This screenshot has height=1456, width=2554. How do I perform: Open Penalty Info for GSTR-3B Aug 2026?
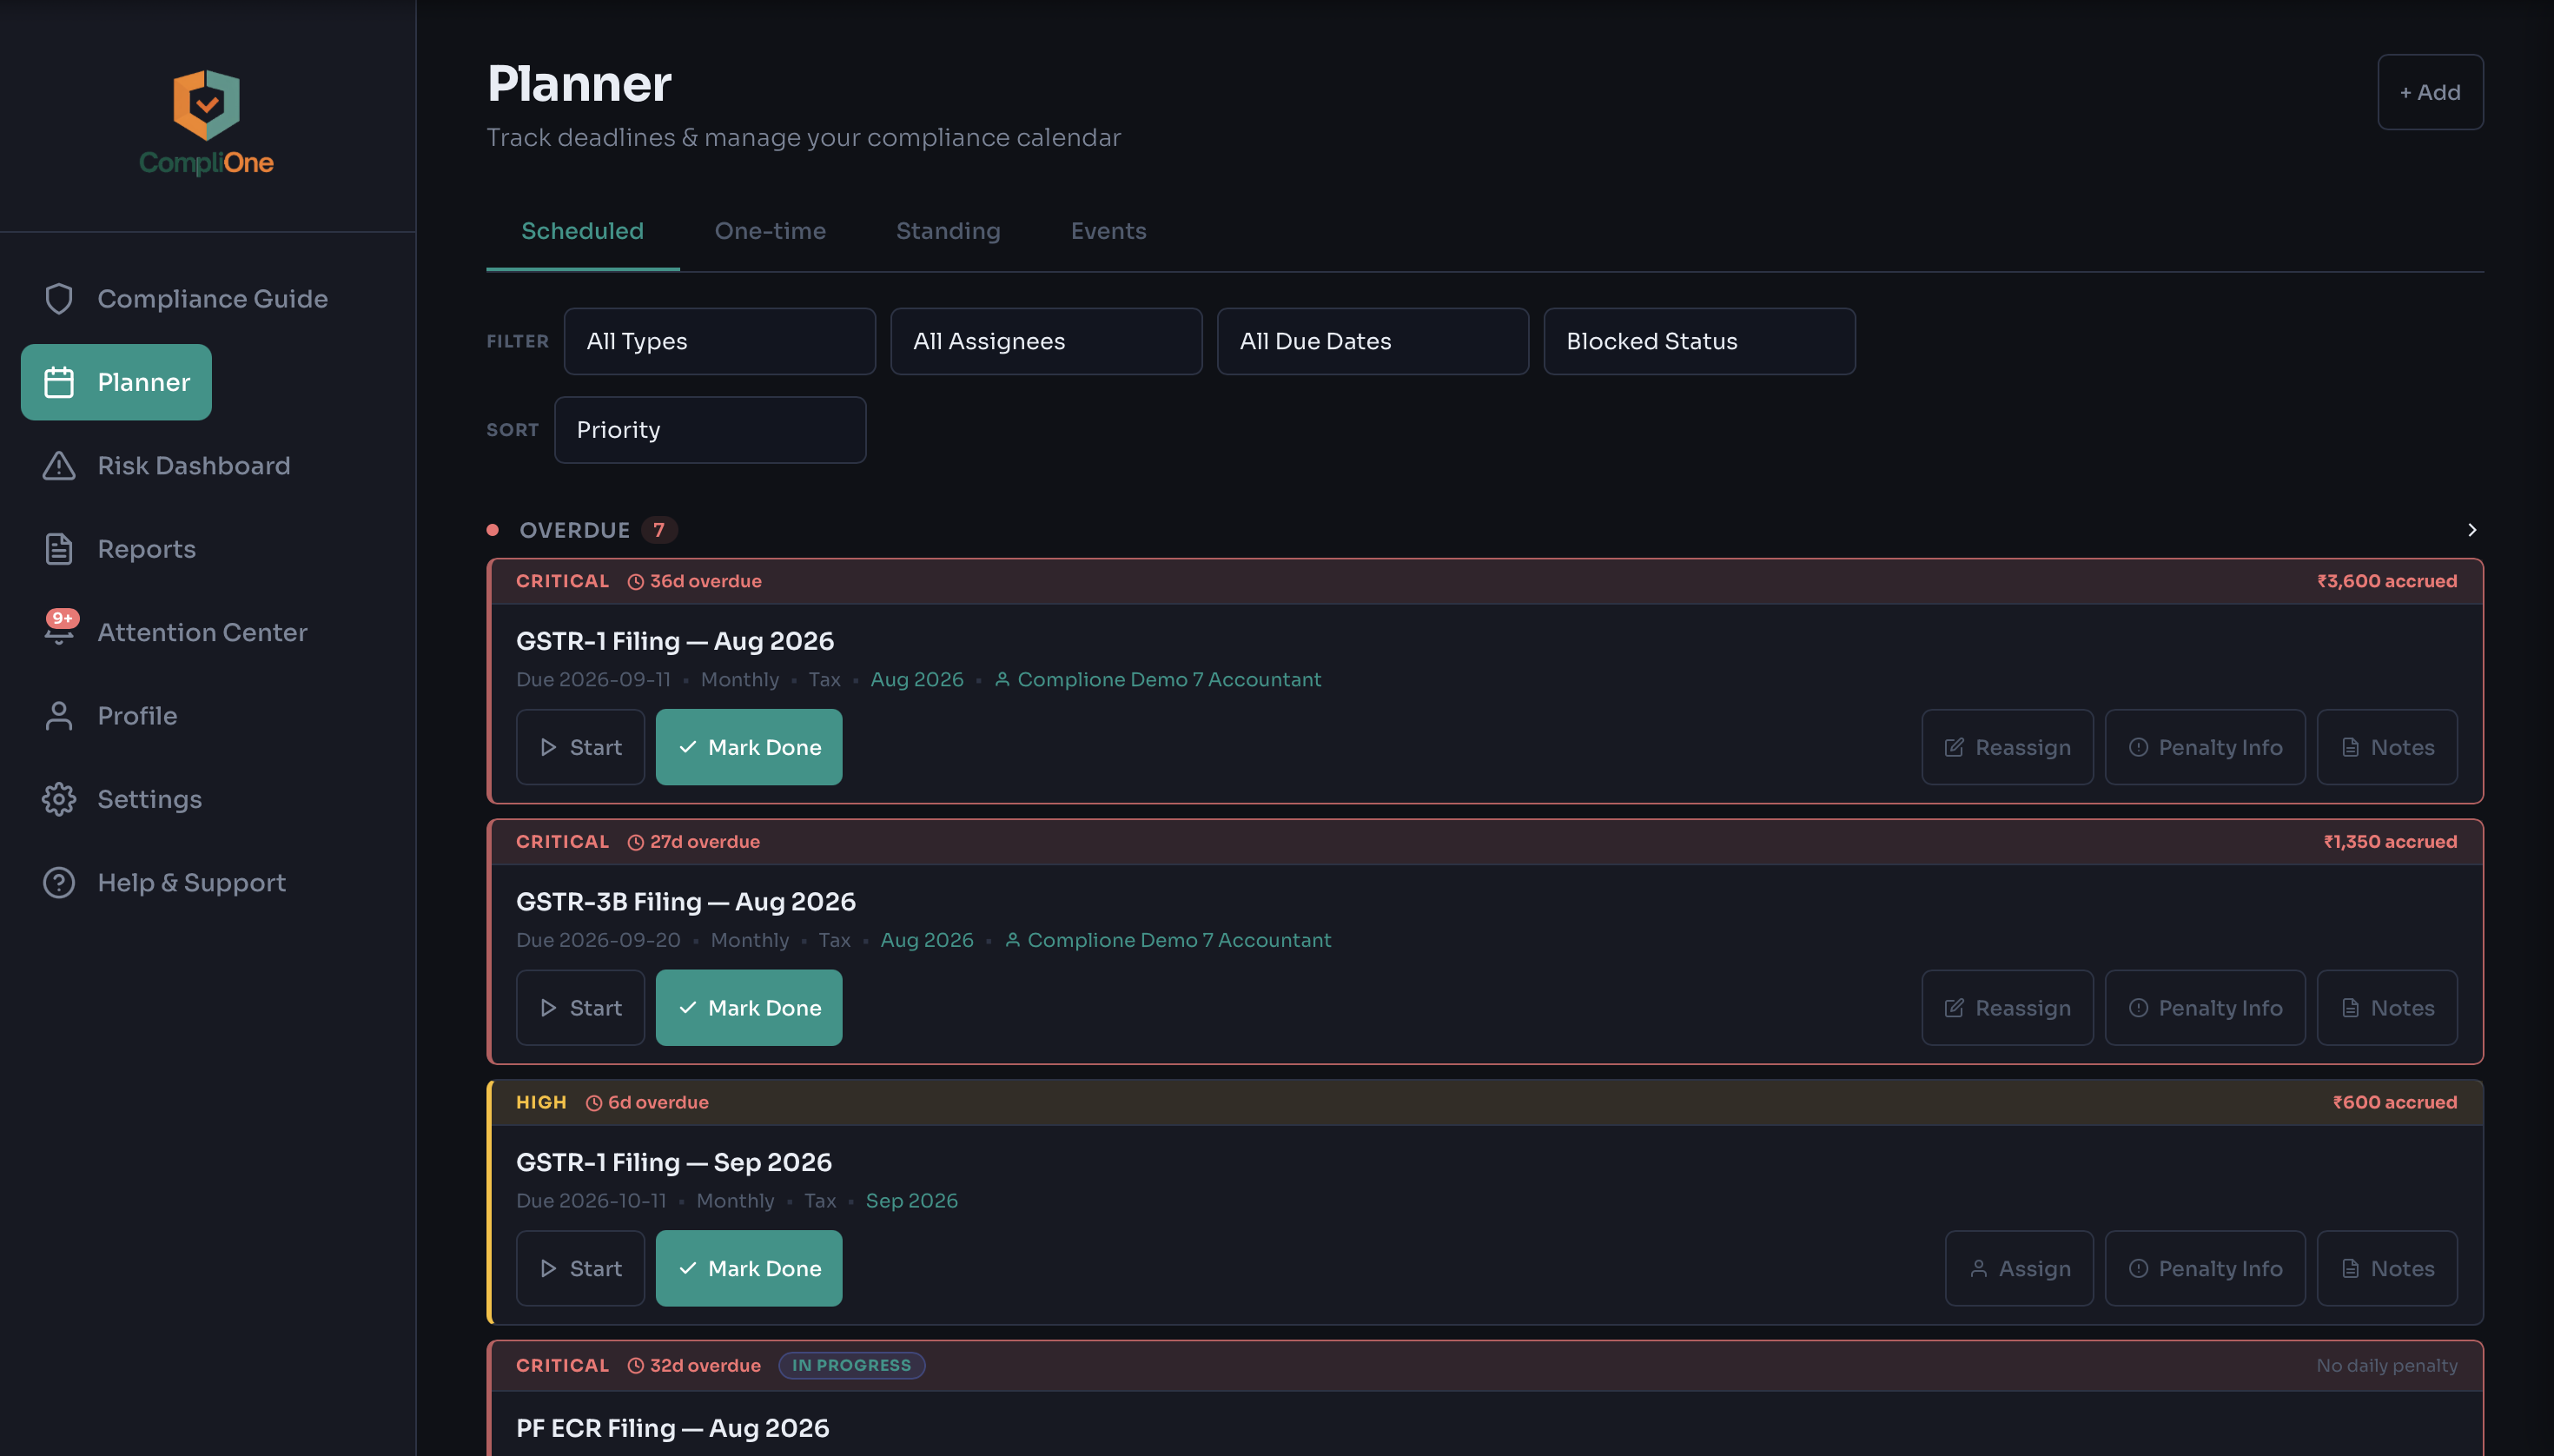[2205, 1008]
